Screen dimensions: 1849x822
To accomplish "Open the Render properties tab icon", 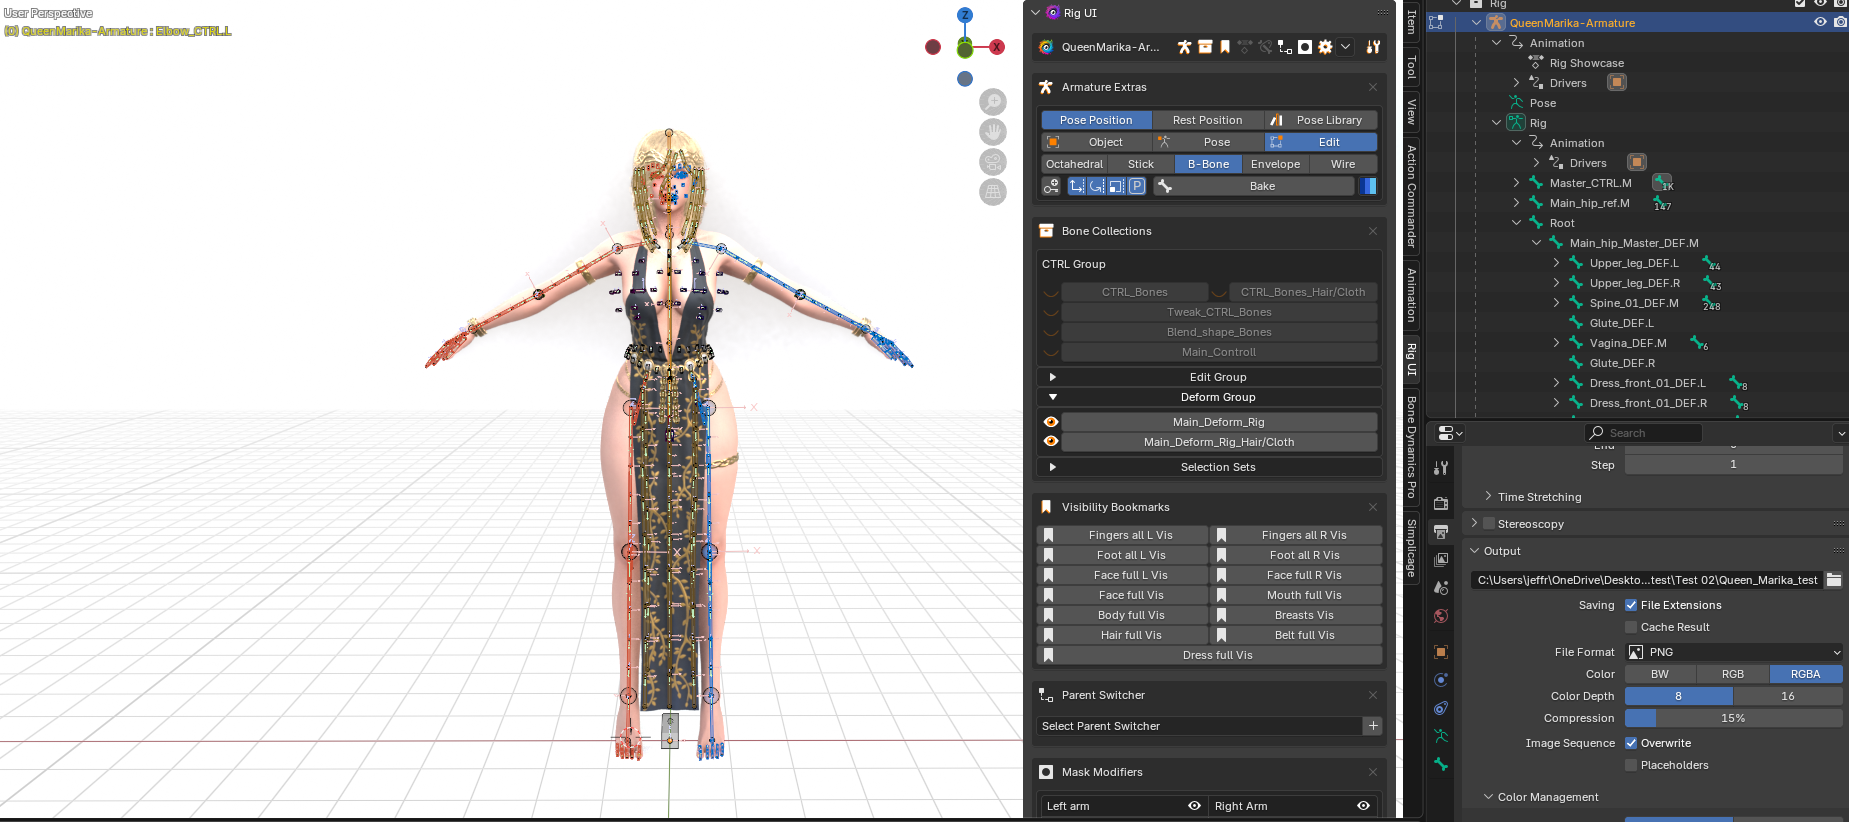I will 1441,504.
